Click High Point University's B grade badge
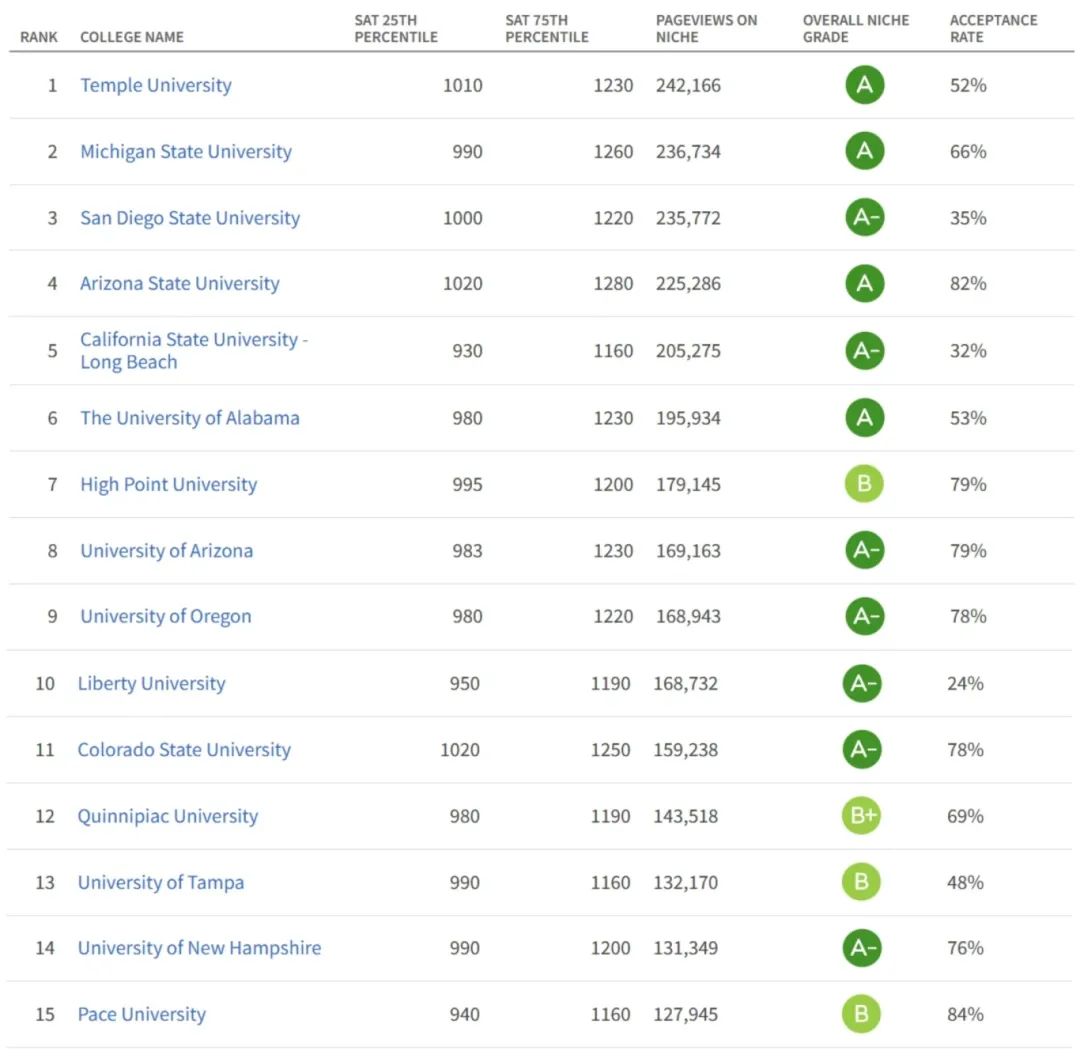Screen dimensions: 1080x1058 pyautogui.click(x=865, y=484)
